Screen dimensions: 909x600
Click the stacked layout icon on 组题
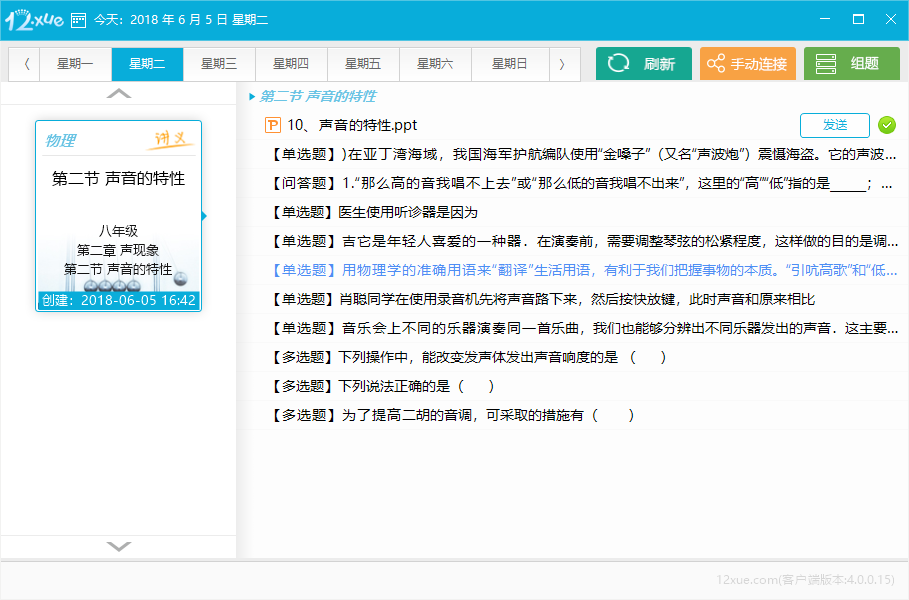(825, 64)
